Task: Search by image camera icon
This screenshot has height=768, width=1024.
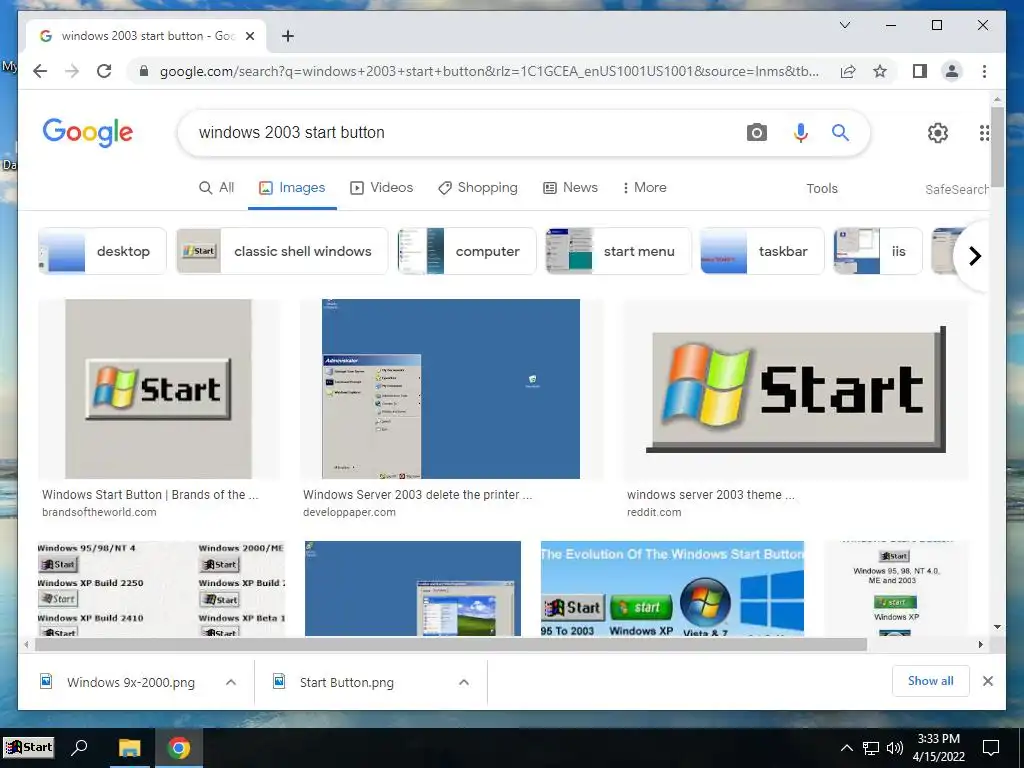Action: [756, 133]
